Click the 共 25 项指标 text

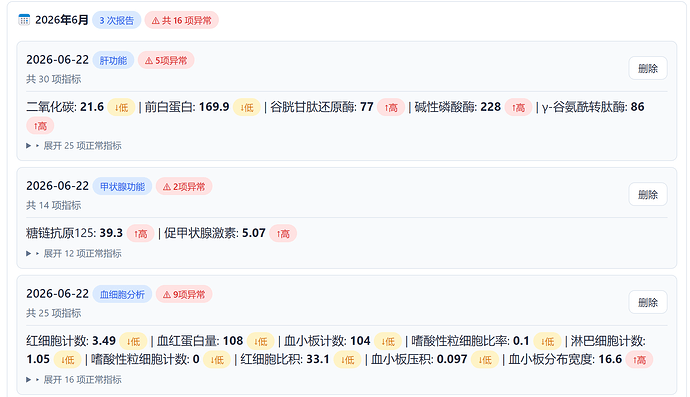[x=54, y=313]
